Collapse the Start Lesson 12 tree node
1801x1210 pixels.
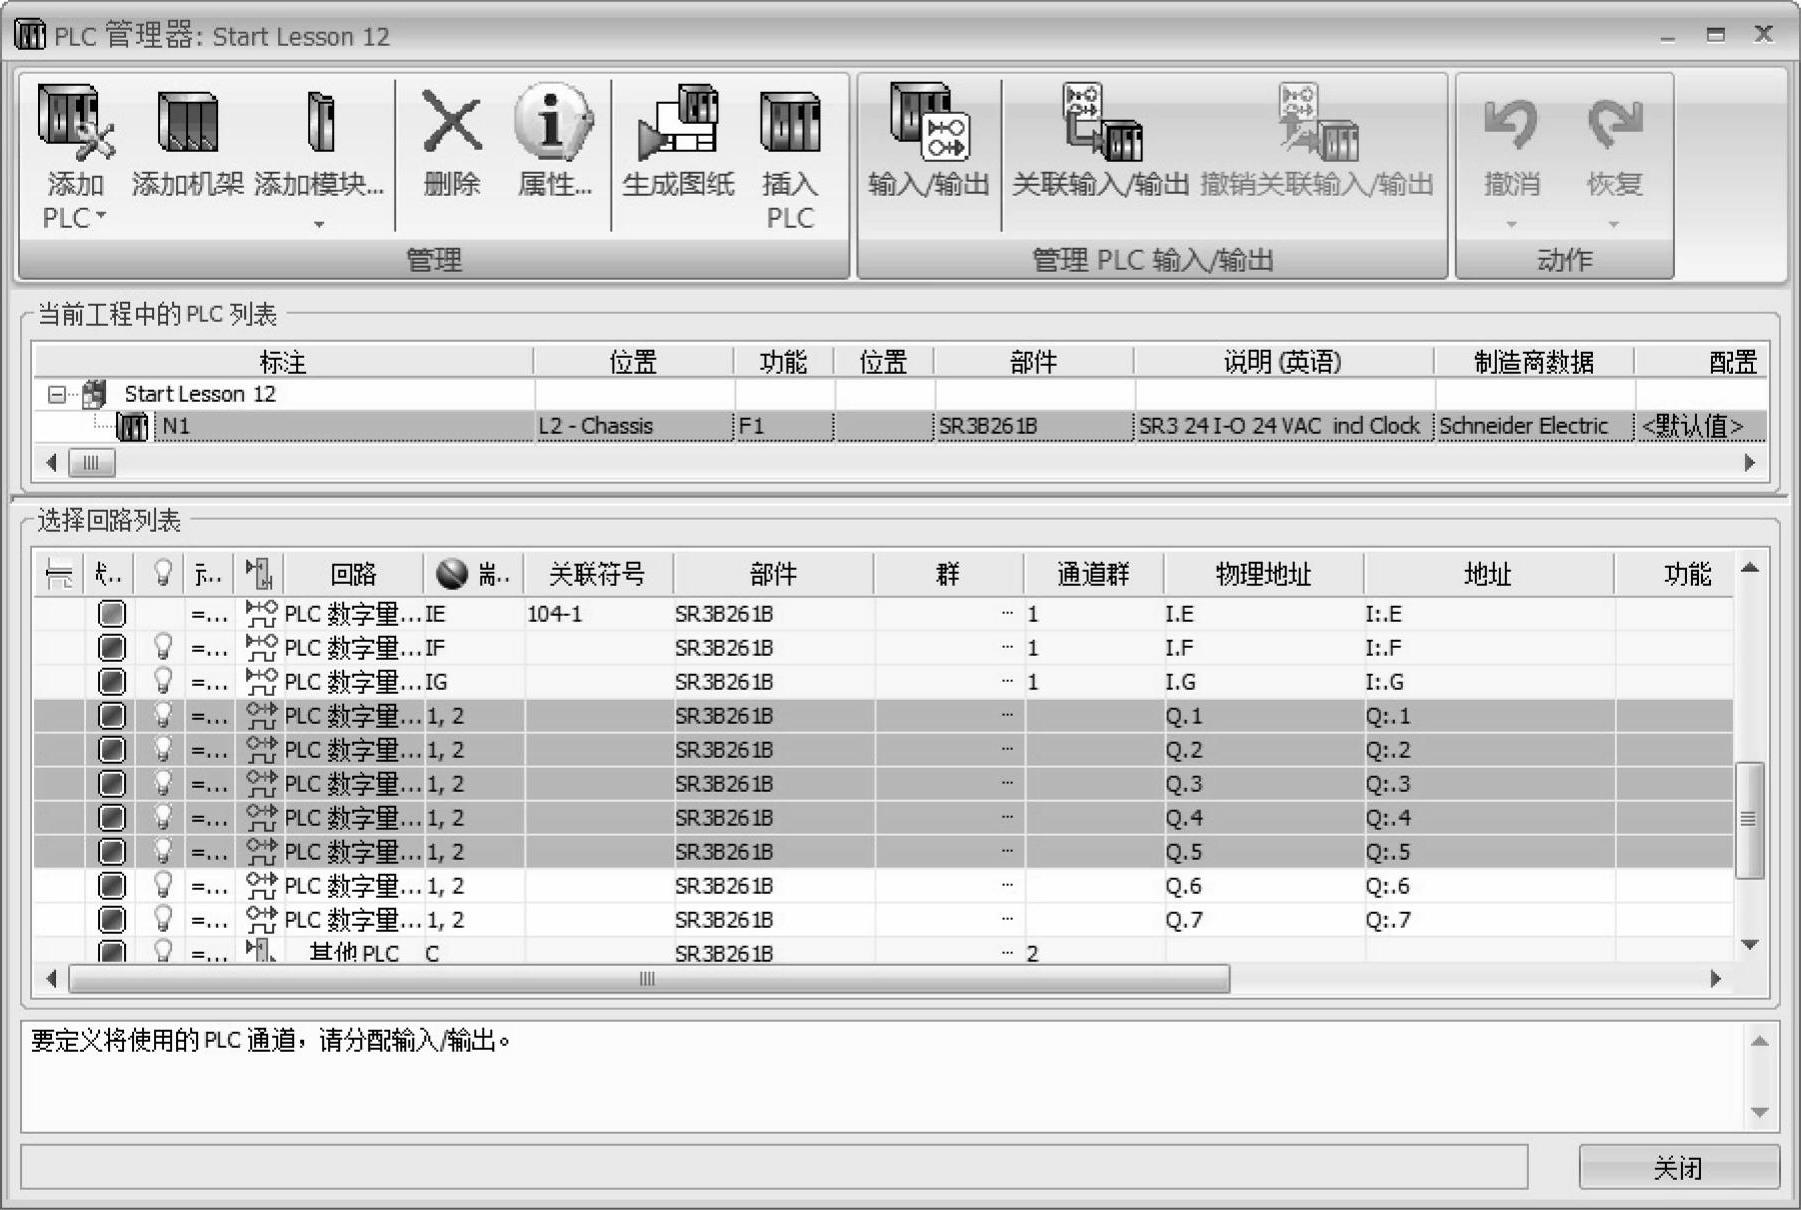[x=57, y=394]
